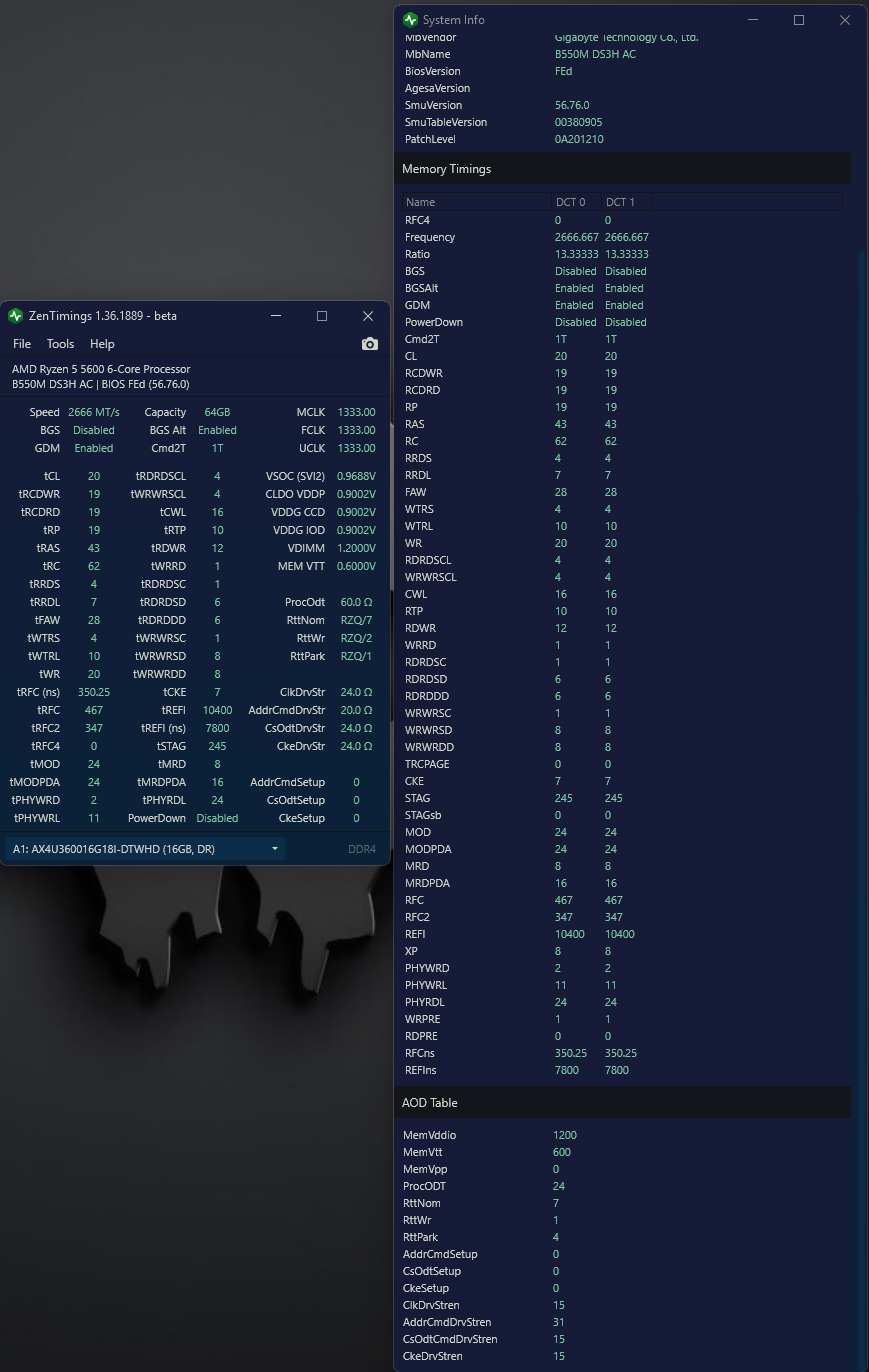This screenshot has height=1372, width=869.
Task: Click the RttPark RZQ/1 value
Action: click(x=356, y=656)
